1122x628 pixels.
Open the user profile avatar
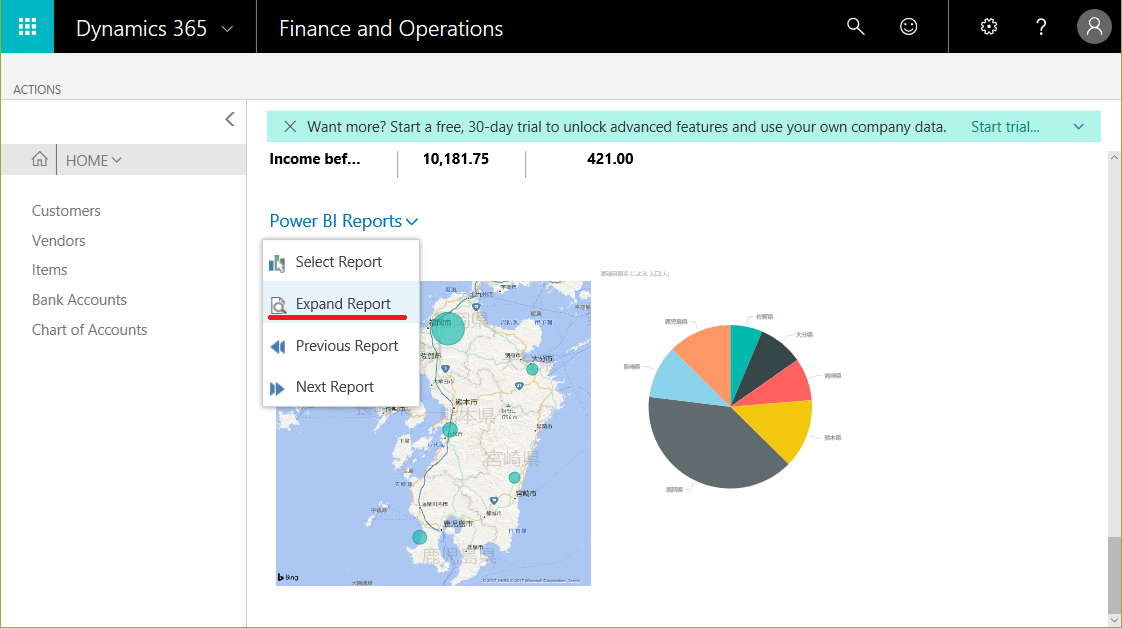point(1094,27)
